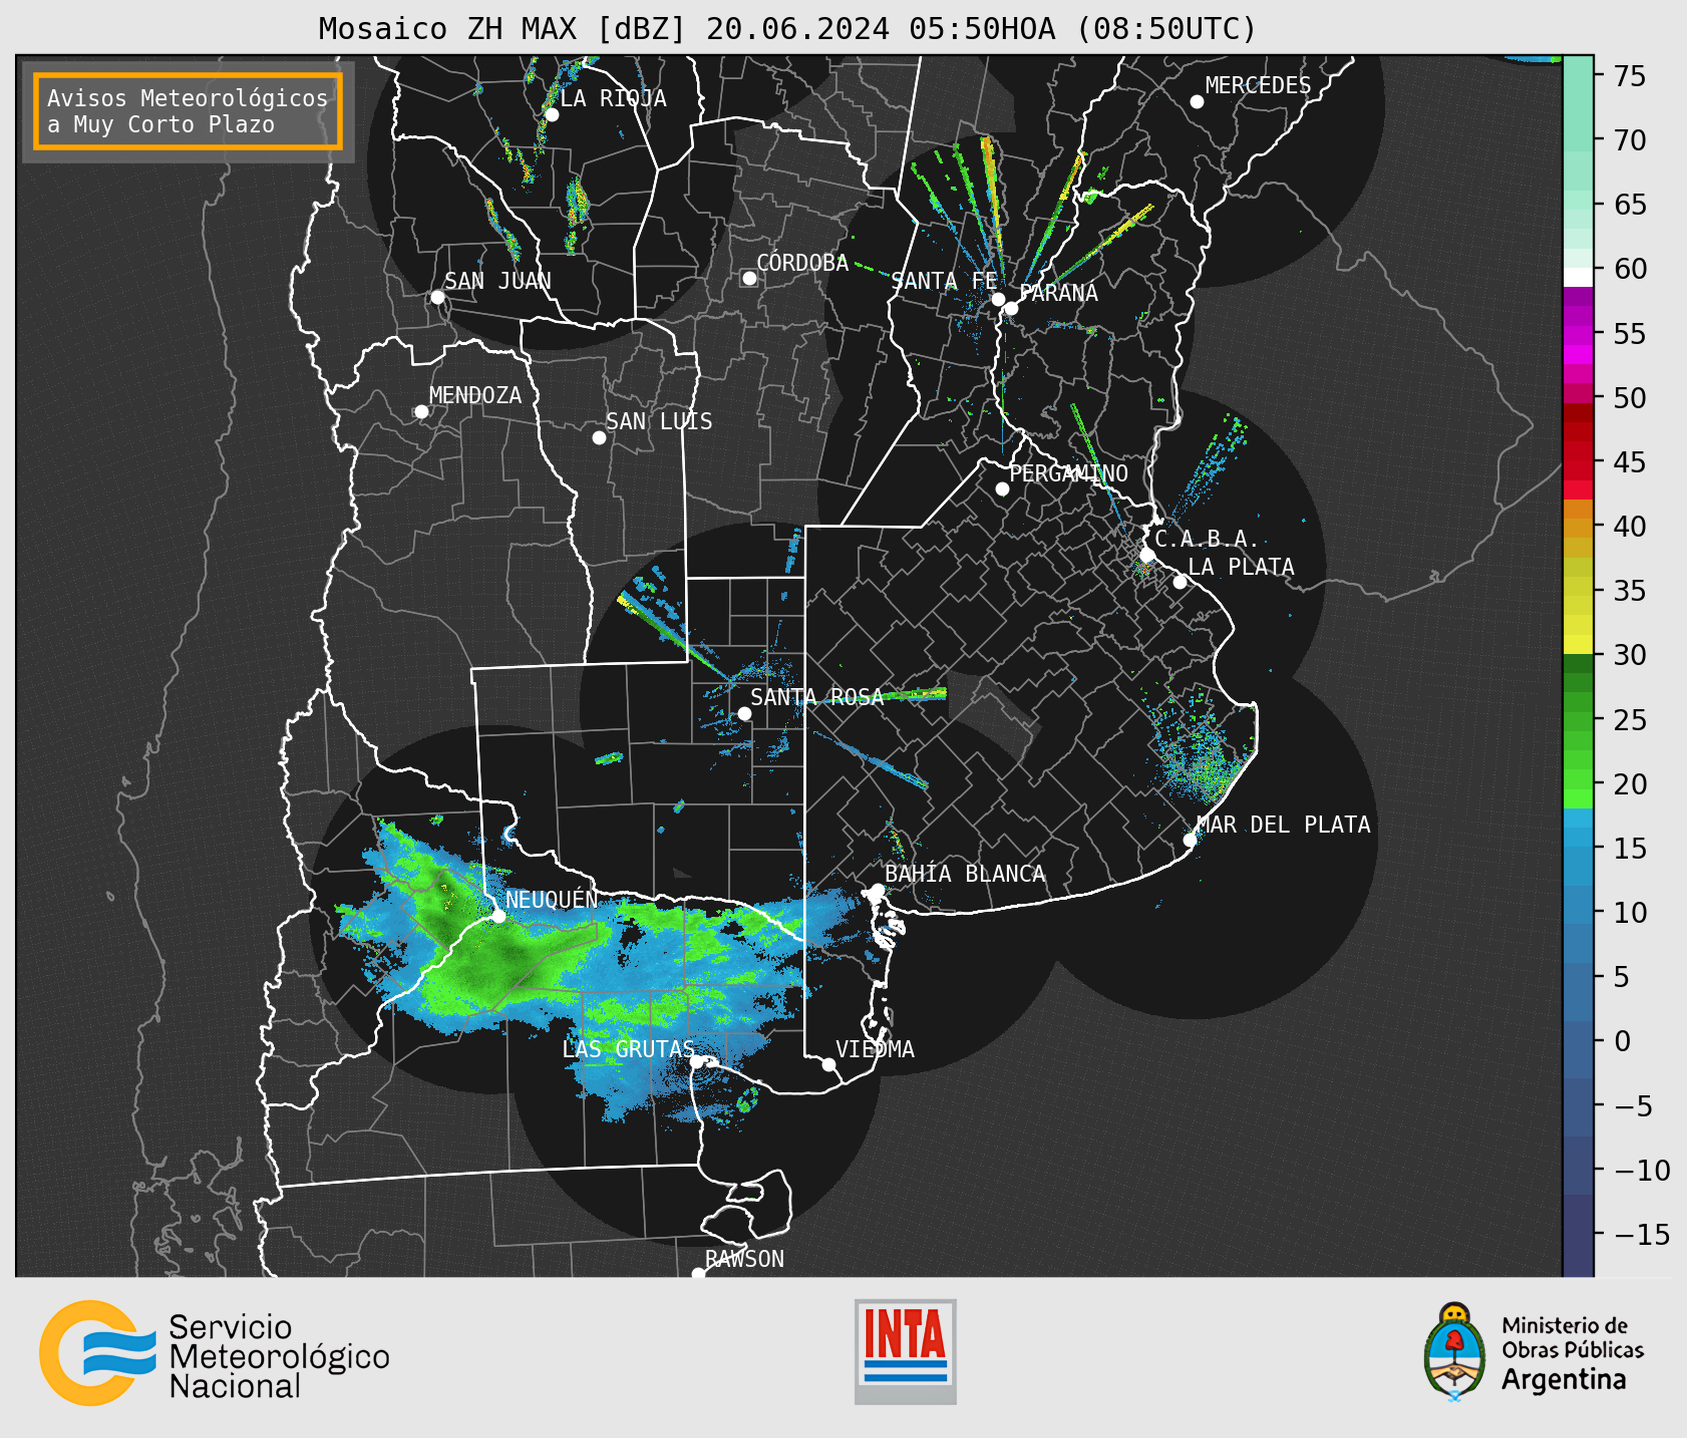The width and height of the screenshot is (1687, 1438).
Task: Click the CÓRDOBA label text
Action: coord(803,262)
